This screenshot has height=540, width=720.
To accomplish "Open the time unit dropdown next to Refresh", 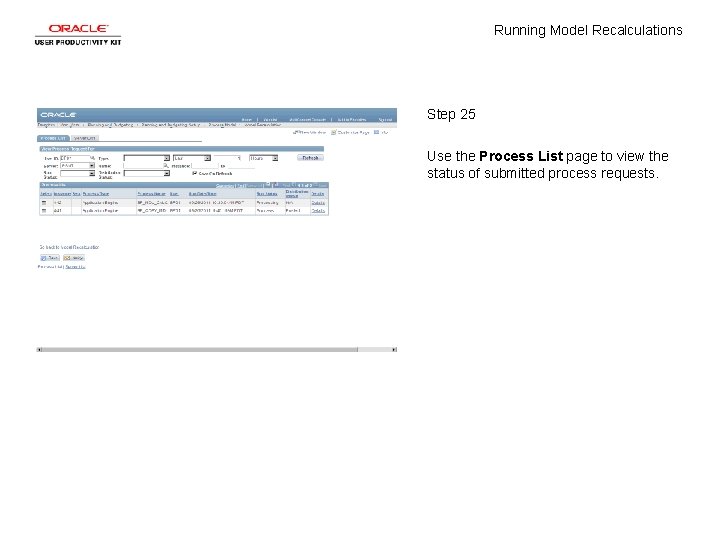I will point(264,158).
